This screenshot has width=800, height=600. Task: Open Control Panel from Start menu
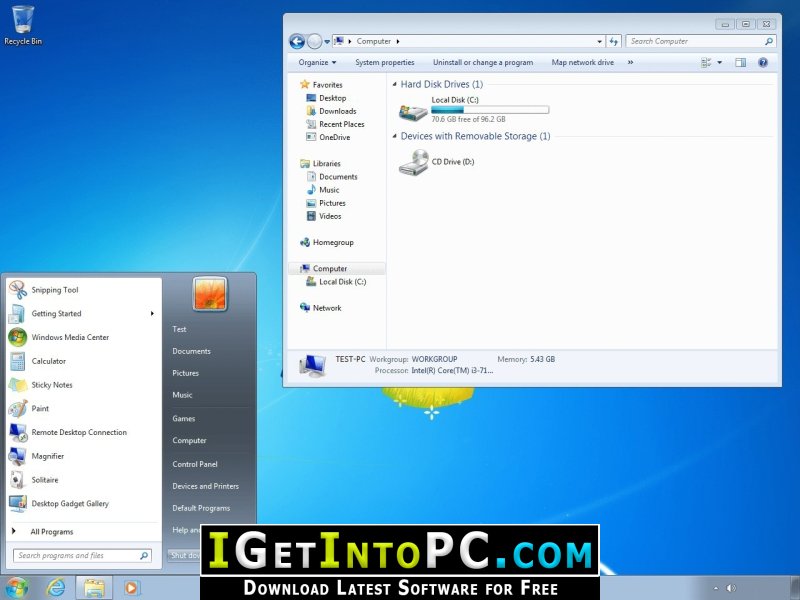tap(195, 464)
